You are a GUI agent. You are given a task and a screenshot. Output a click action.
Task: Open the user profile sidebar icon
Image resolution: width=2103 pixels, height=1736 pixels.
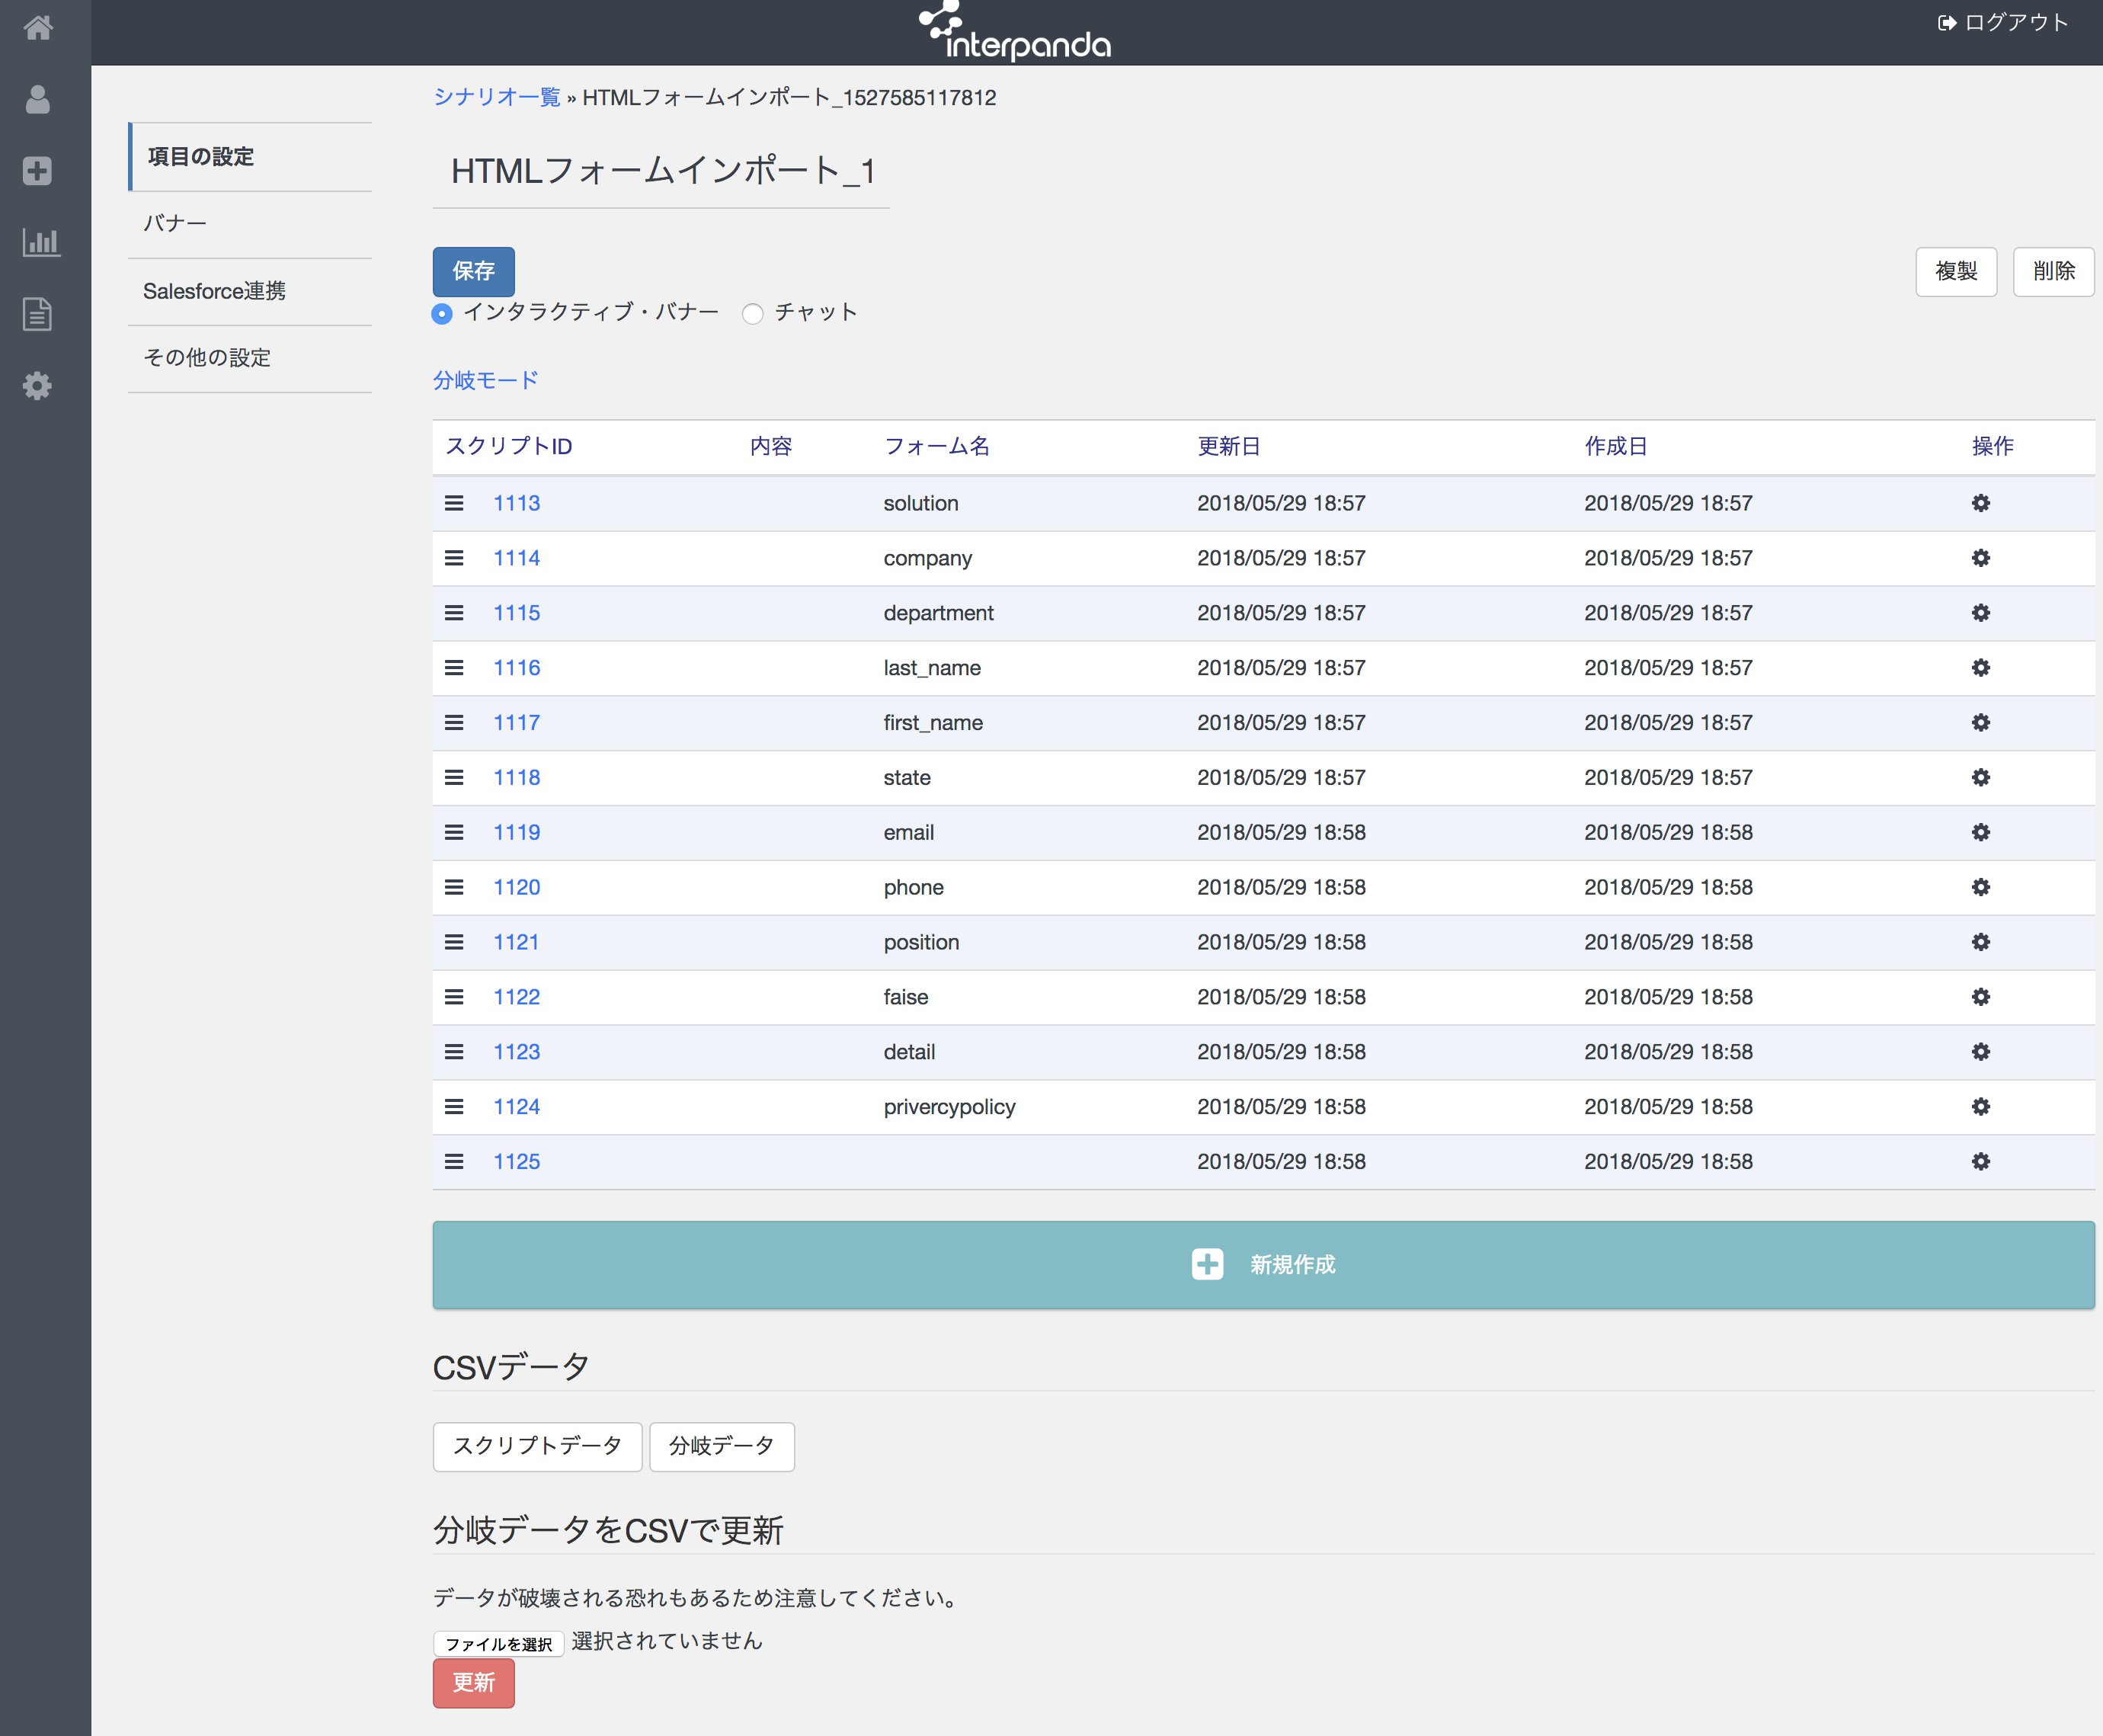click(38, 99)
